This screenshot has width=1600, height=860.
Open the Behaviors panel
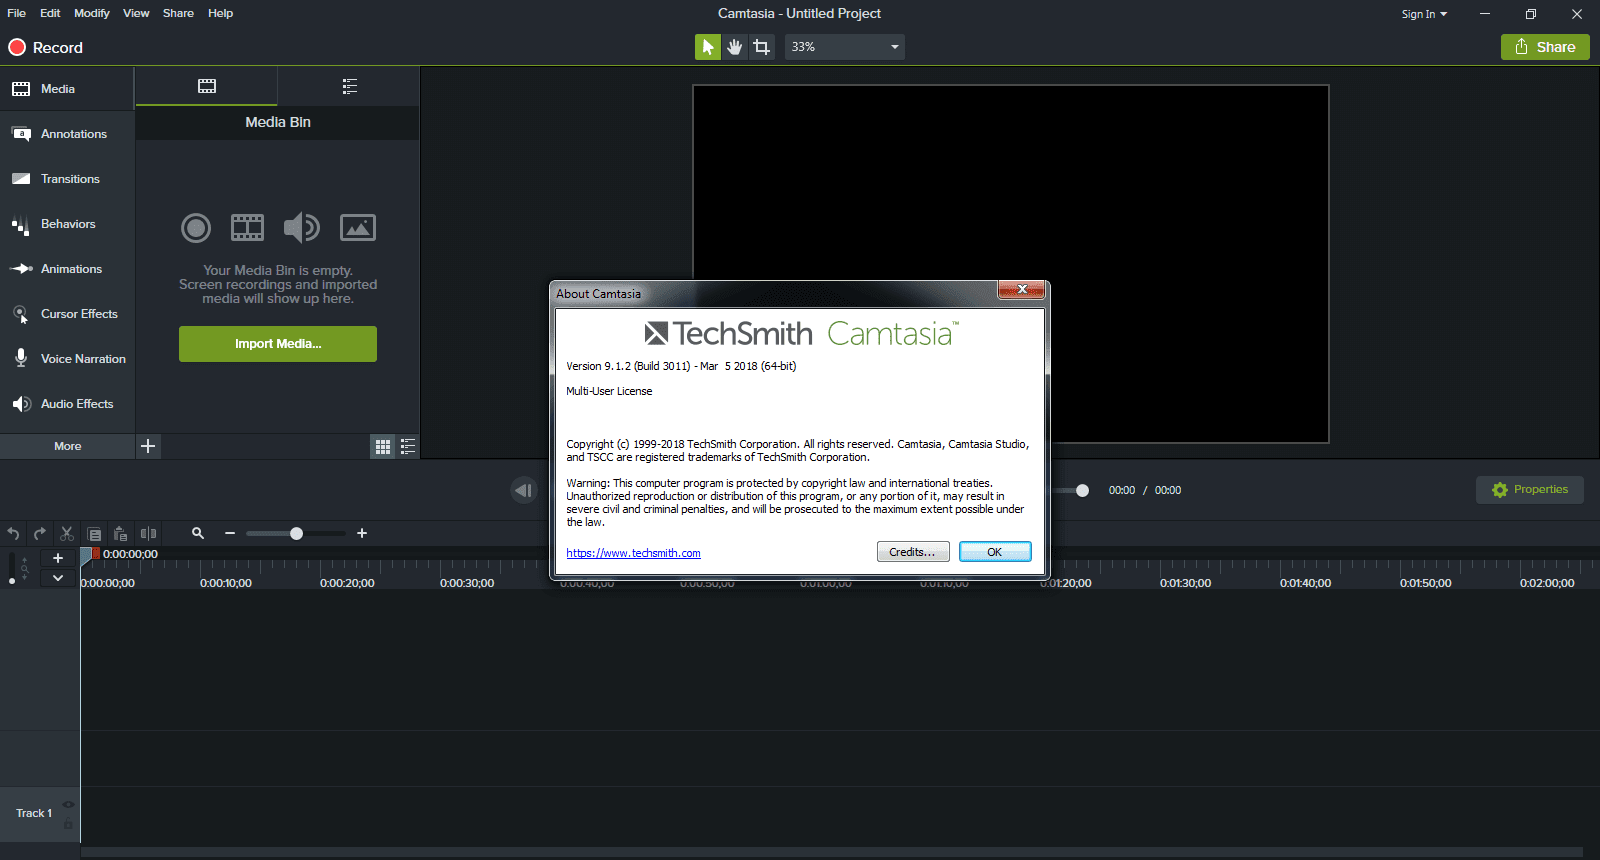(67, 224)
